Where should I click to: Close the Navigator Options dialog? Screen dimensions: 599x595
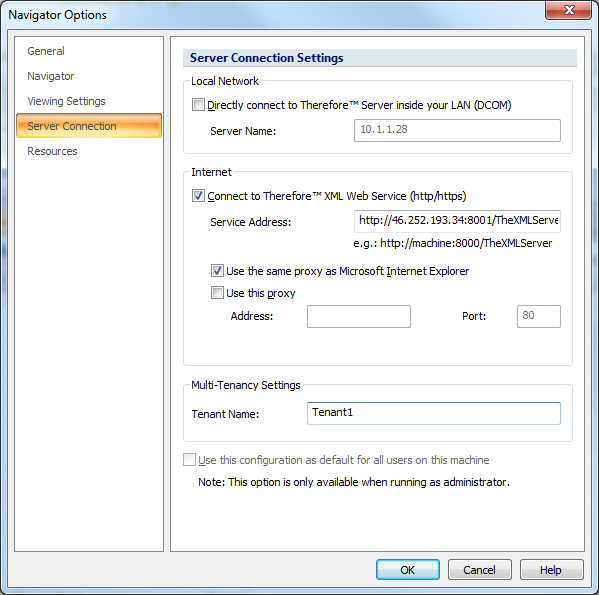click(x=568, y=10)
